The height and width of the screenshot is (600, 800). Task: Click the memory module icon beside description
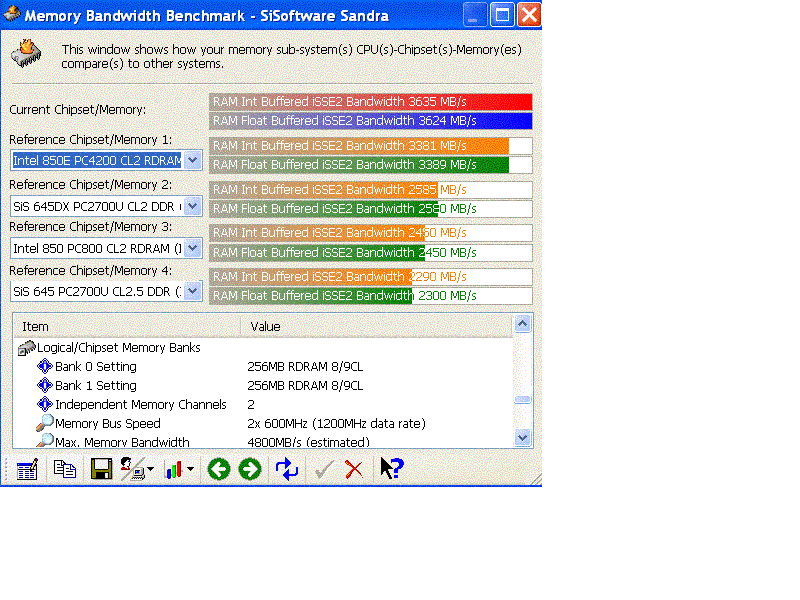[27, 54]
